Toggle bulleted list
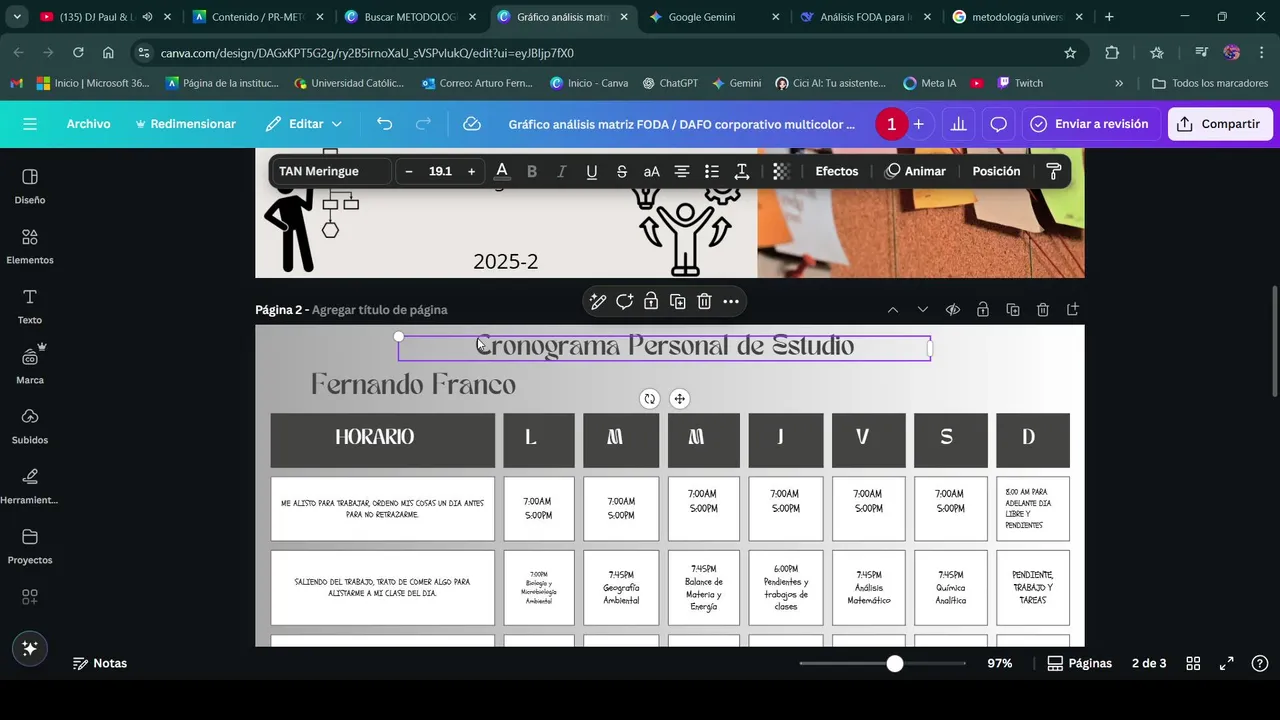 pos(712,171)
